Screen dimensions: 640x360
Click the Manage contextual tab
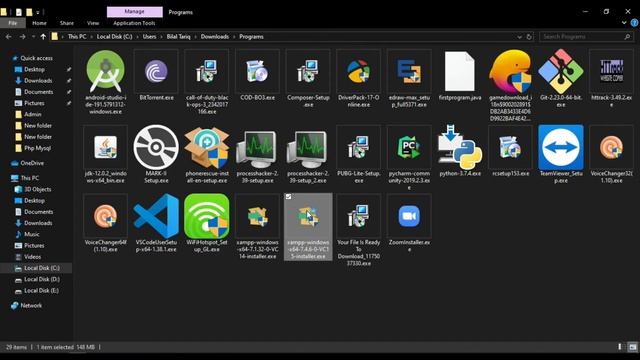(x=134, y=12)
